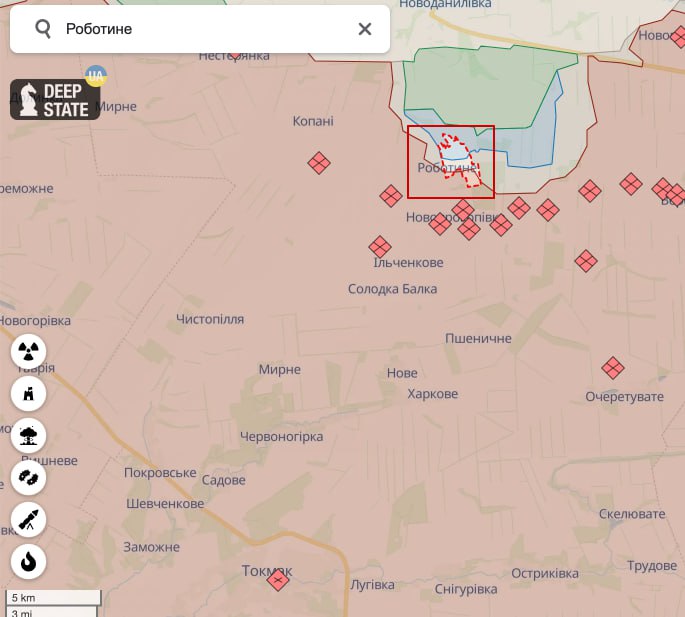This screenshot has height=617, width=685.
Task: Select the unit marker near Копані
Action: pyautogui.click(x=319, y=162)
